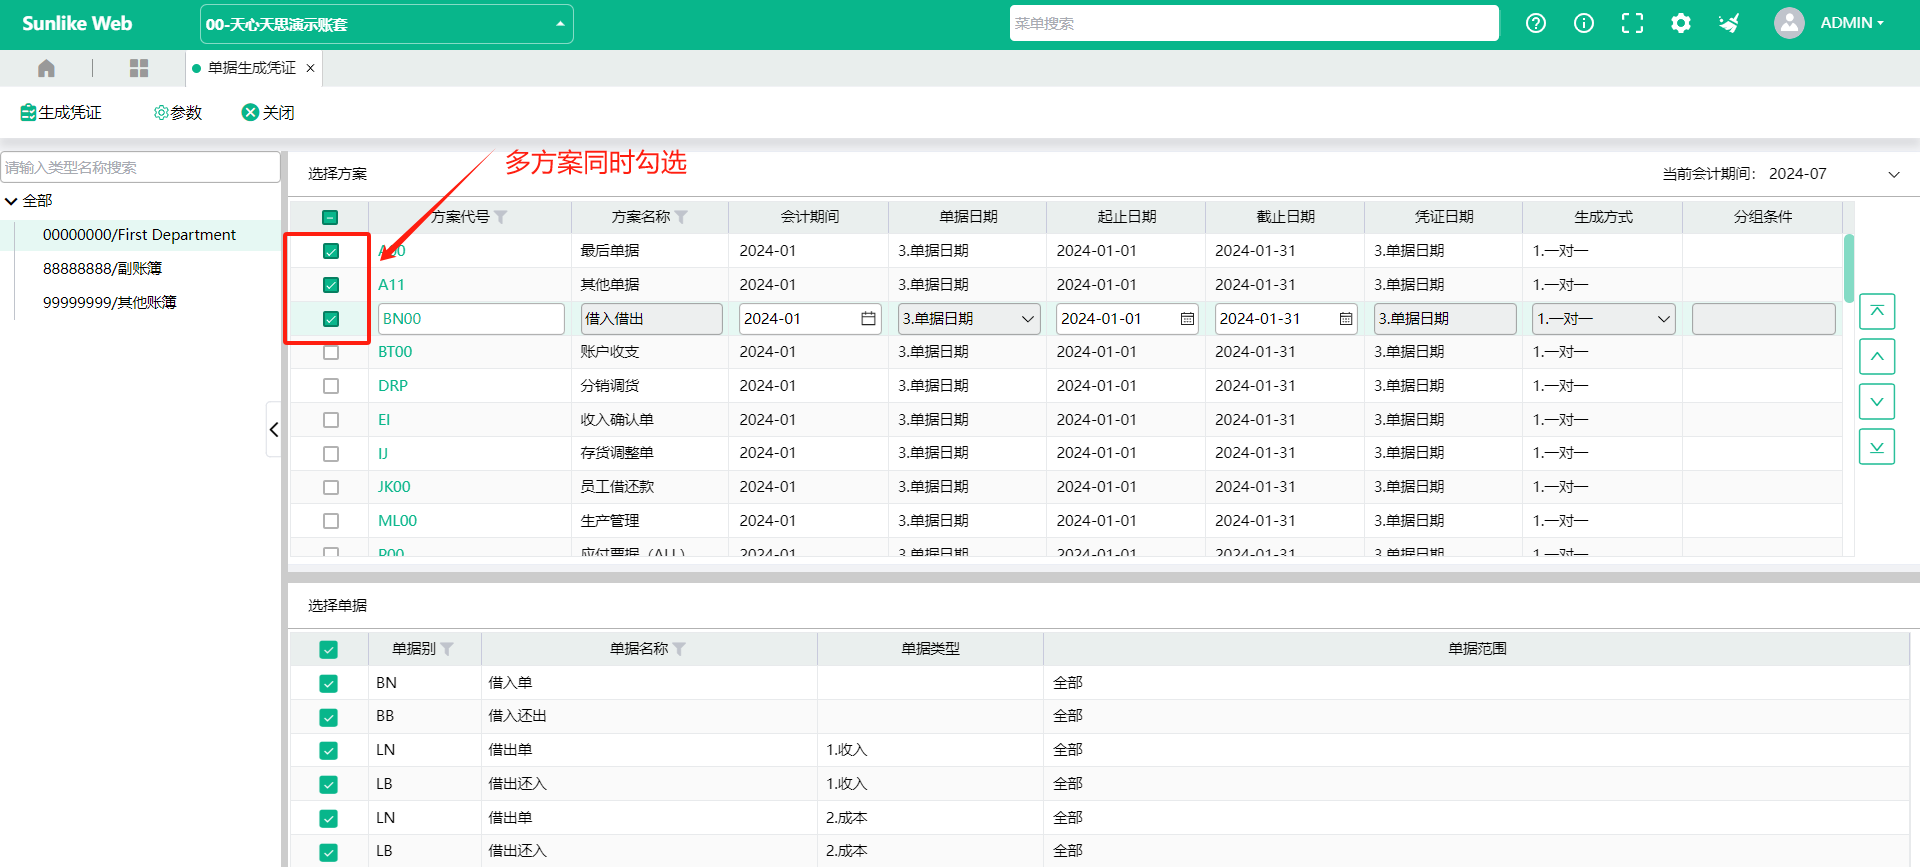The image size is (1920, 867).
Task: Open the DRP scheme link
Action: point(393,386)
